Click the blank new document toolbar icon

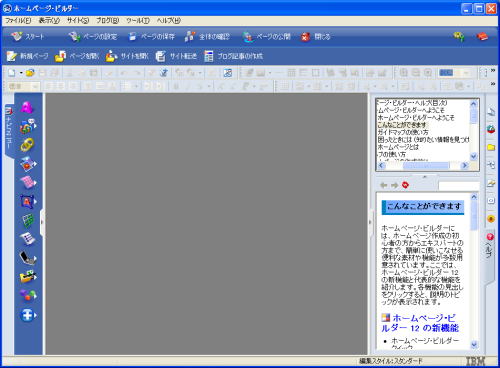click(12, 73)
